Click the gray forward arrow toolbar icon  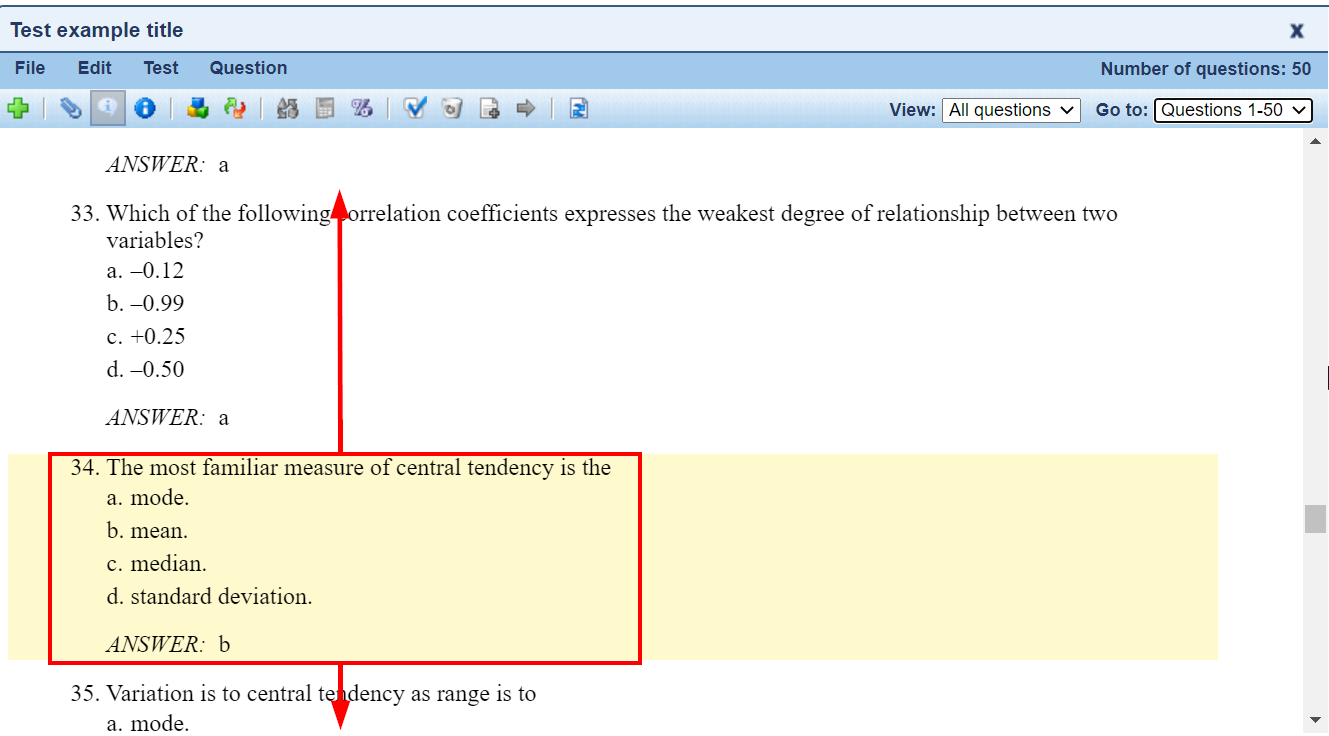pos(527,109)
